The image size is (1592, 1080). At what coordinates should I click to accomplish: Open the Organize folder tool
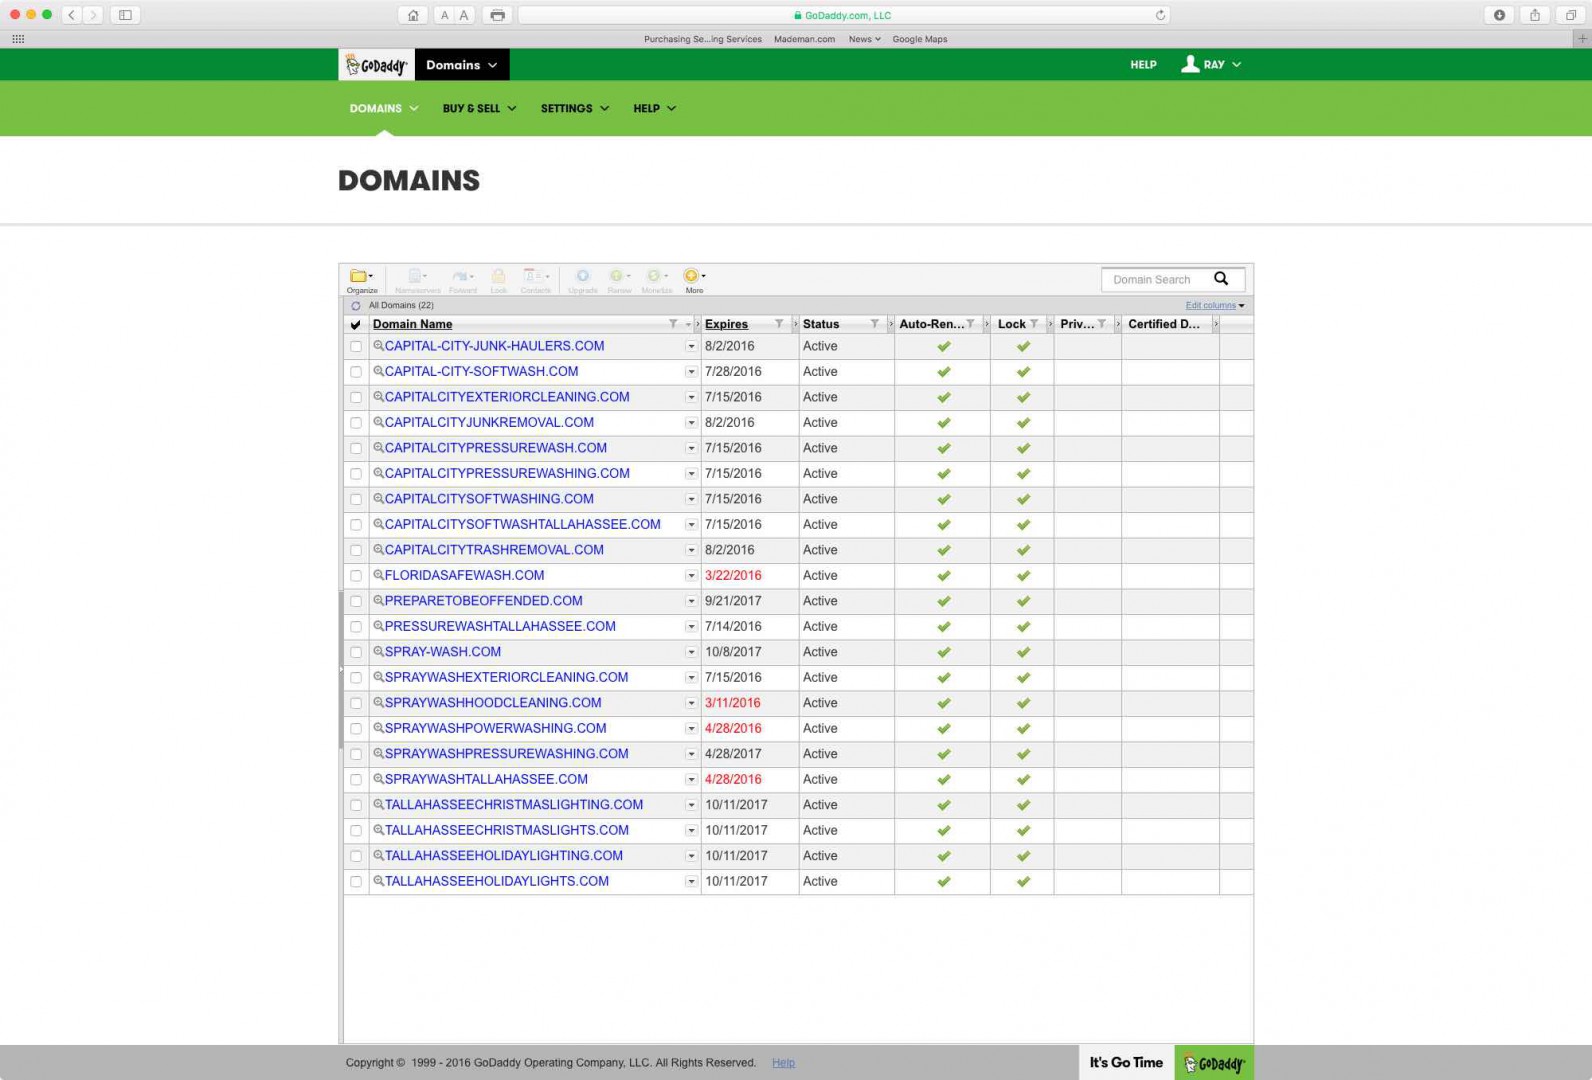[361, 279]
